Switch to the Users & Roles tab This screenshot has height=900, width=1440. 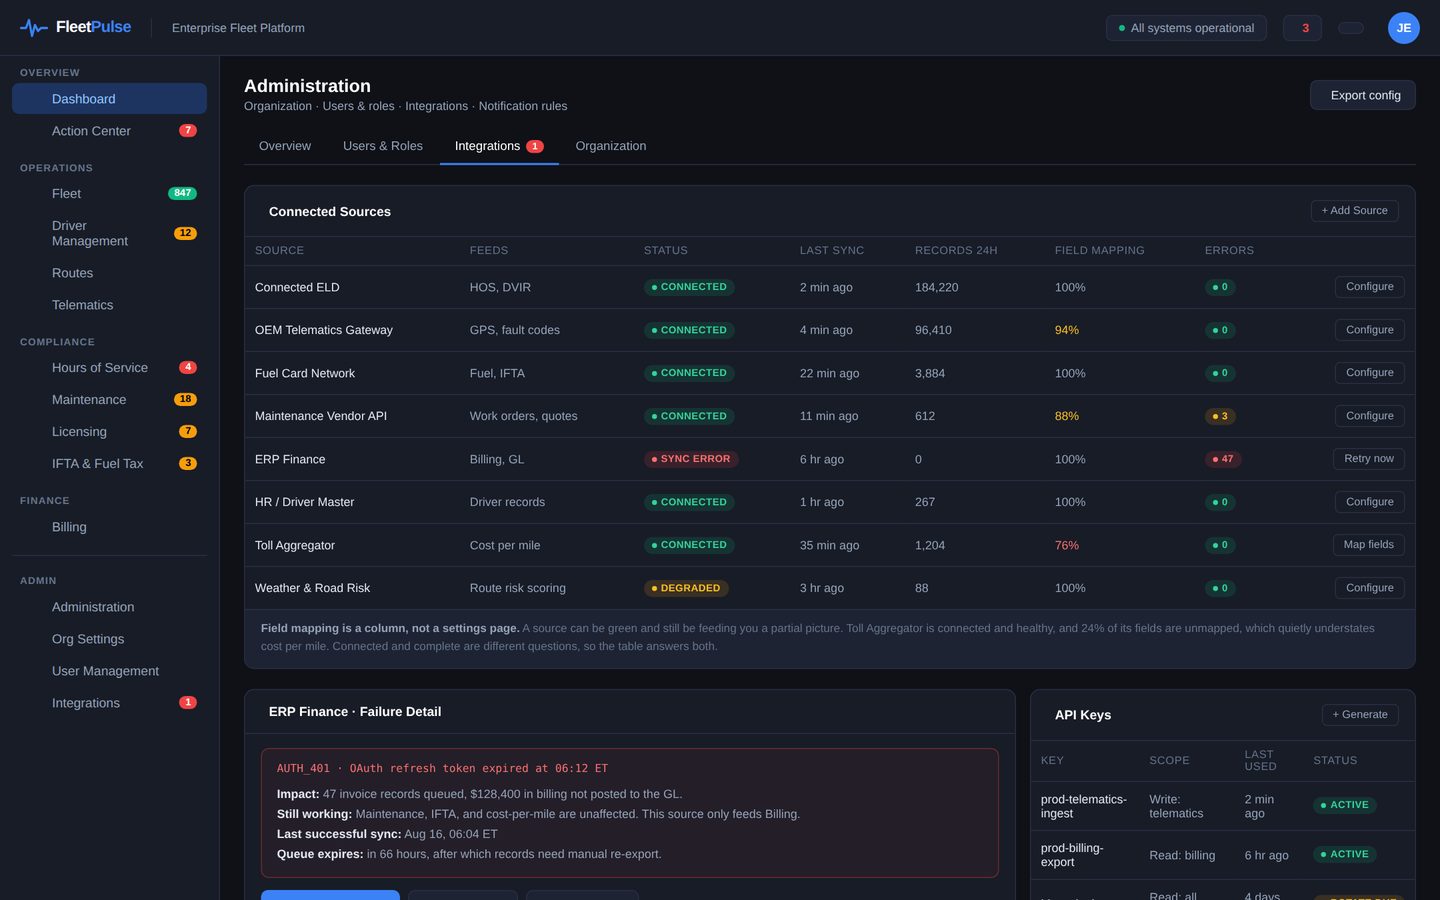383,146
